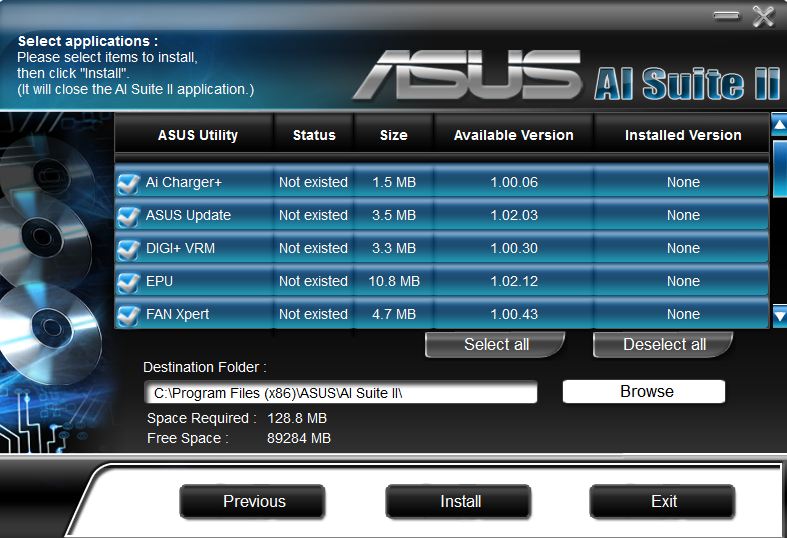787x538 pixels.
Task: Toggle the EPU checkbox
Action: tap(128, 282)
